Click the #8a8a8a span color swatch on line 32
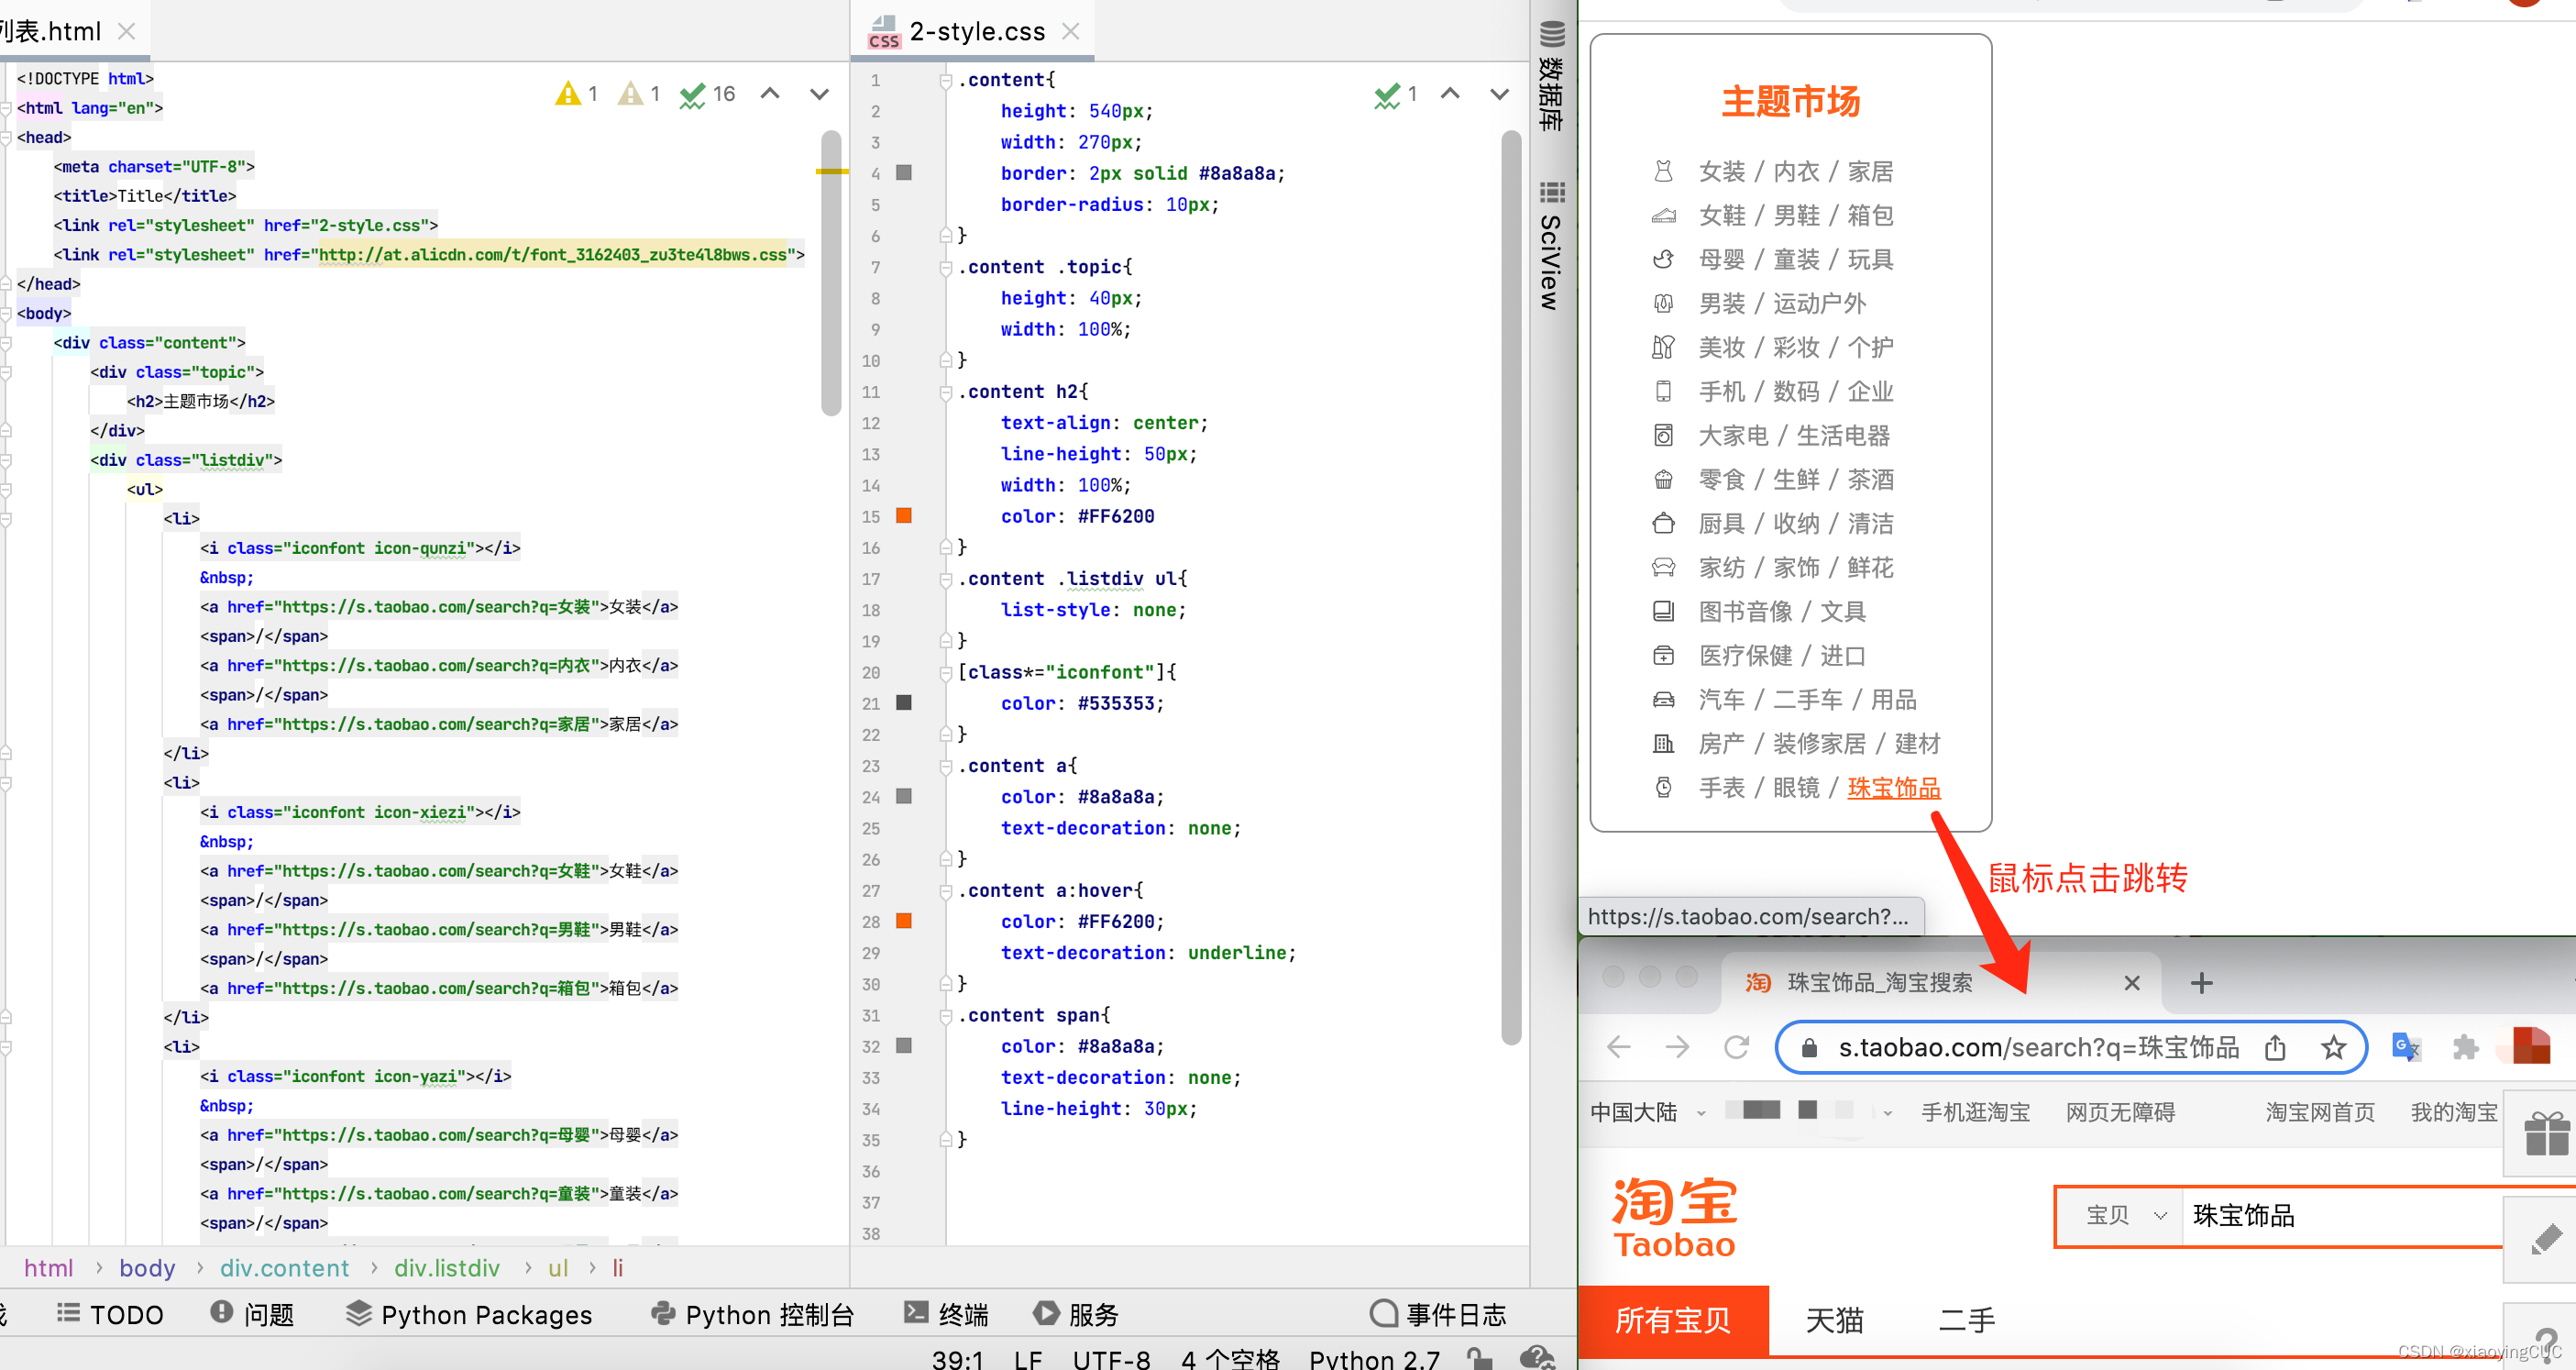The height and width of the screenshot is (1370, 2576). point(904,1046)
